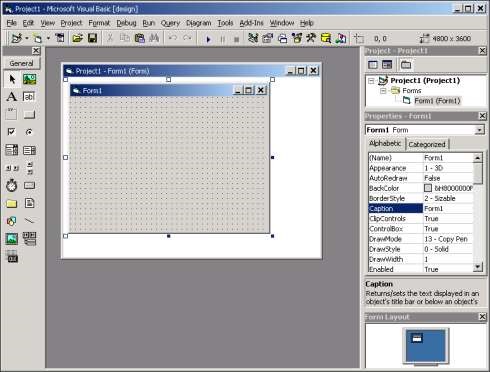Collapse the Project1 tree node

[x=371, y=81]
